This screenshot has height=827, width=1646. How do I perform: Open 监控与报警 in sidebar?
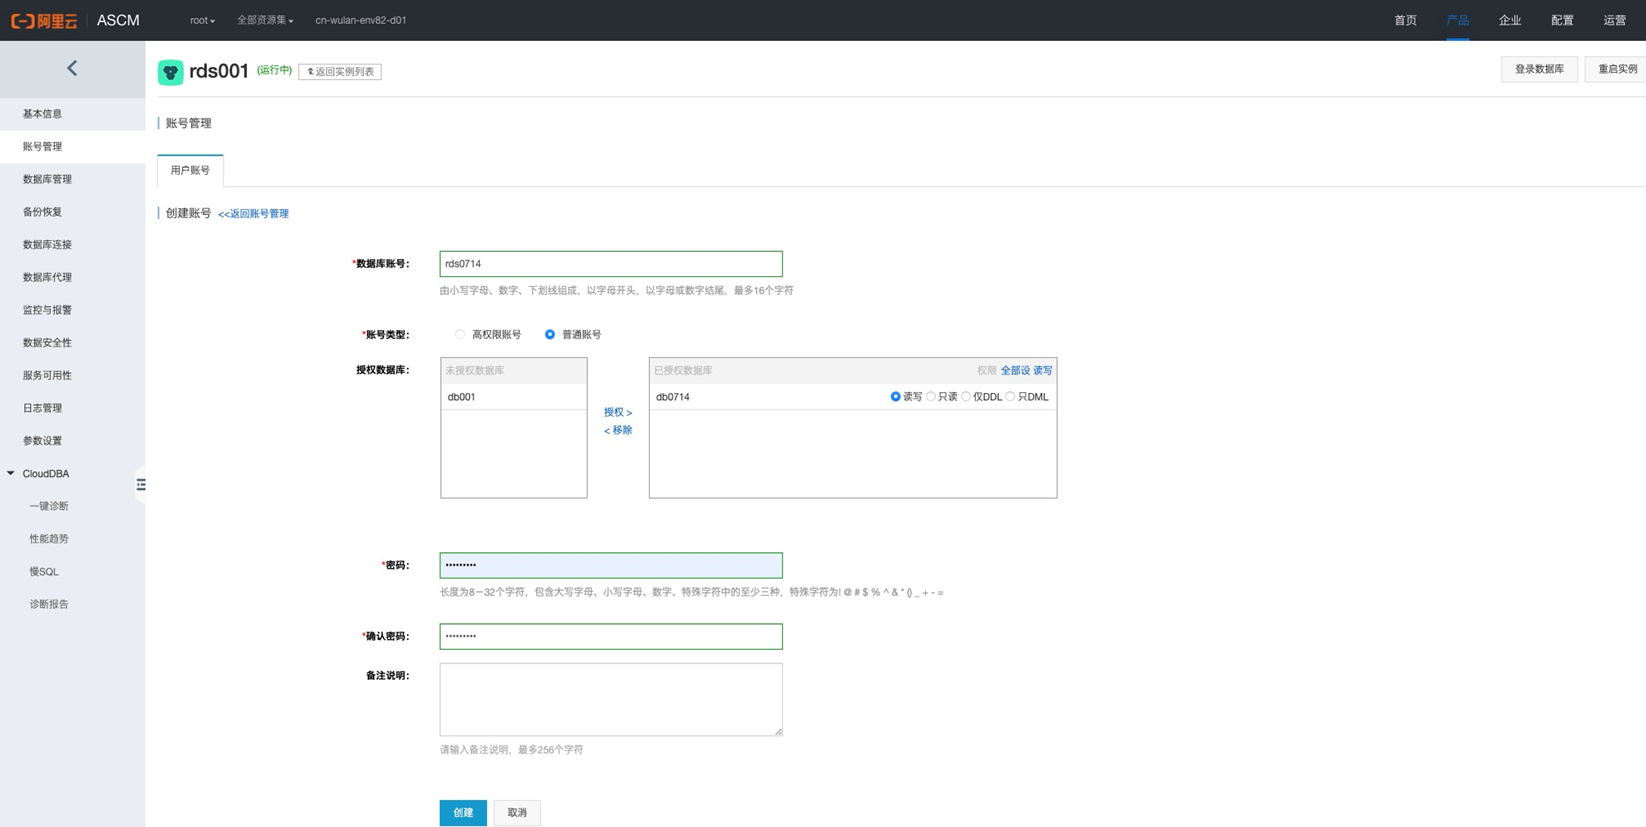click(72, 310)
